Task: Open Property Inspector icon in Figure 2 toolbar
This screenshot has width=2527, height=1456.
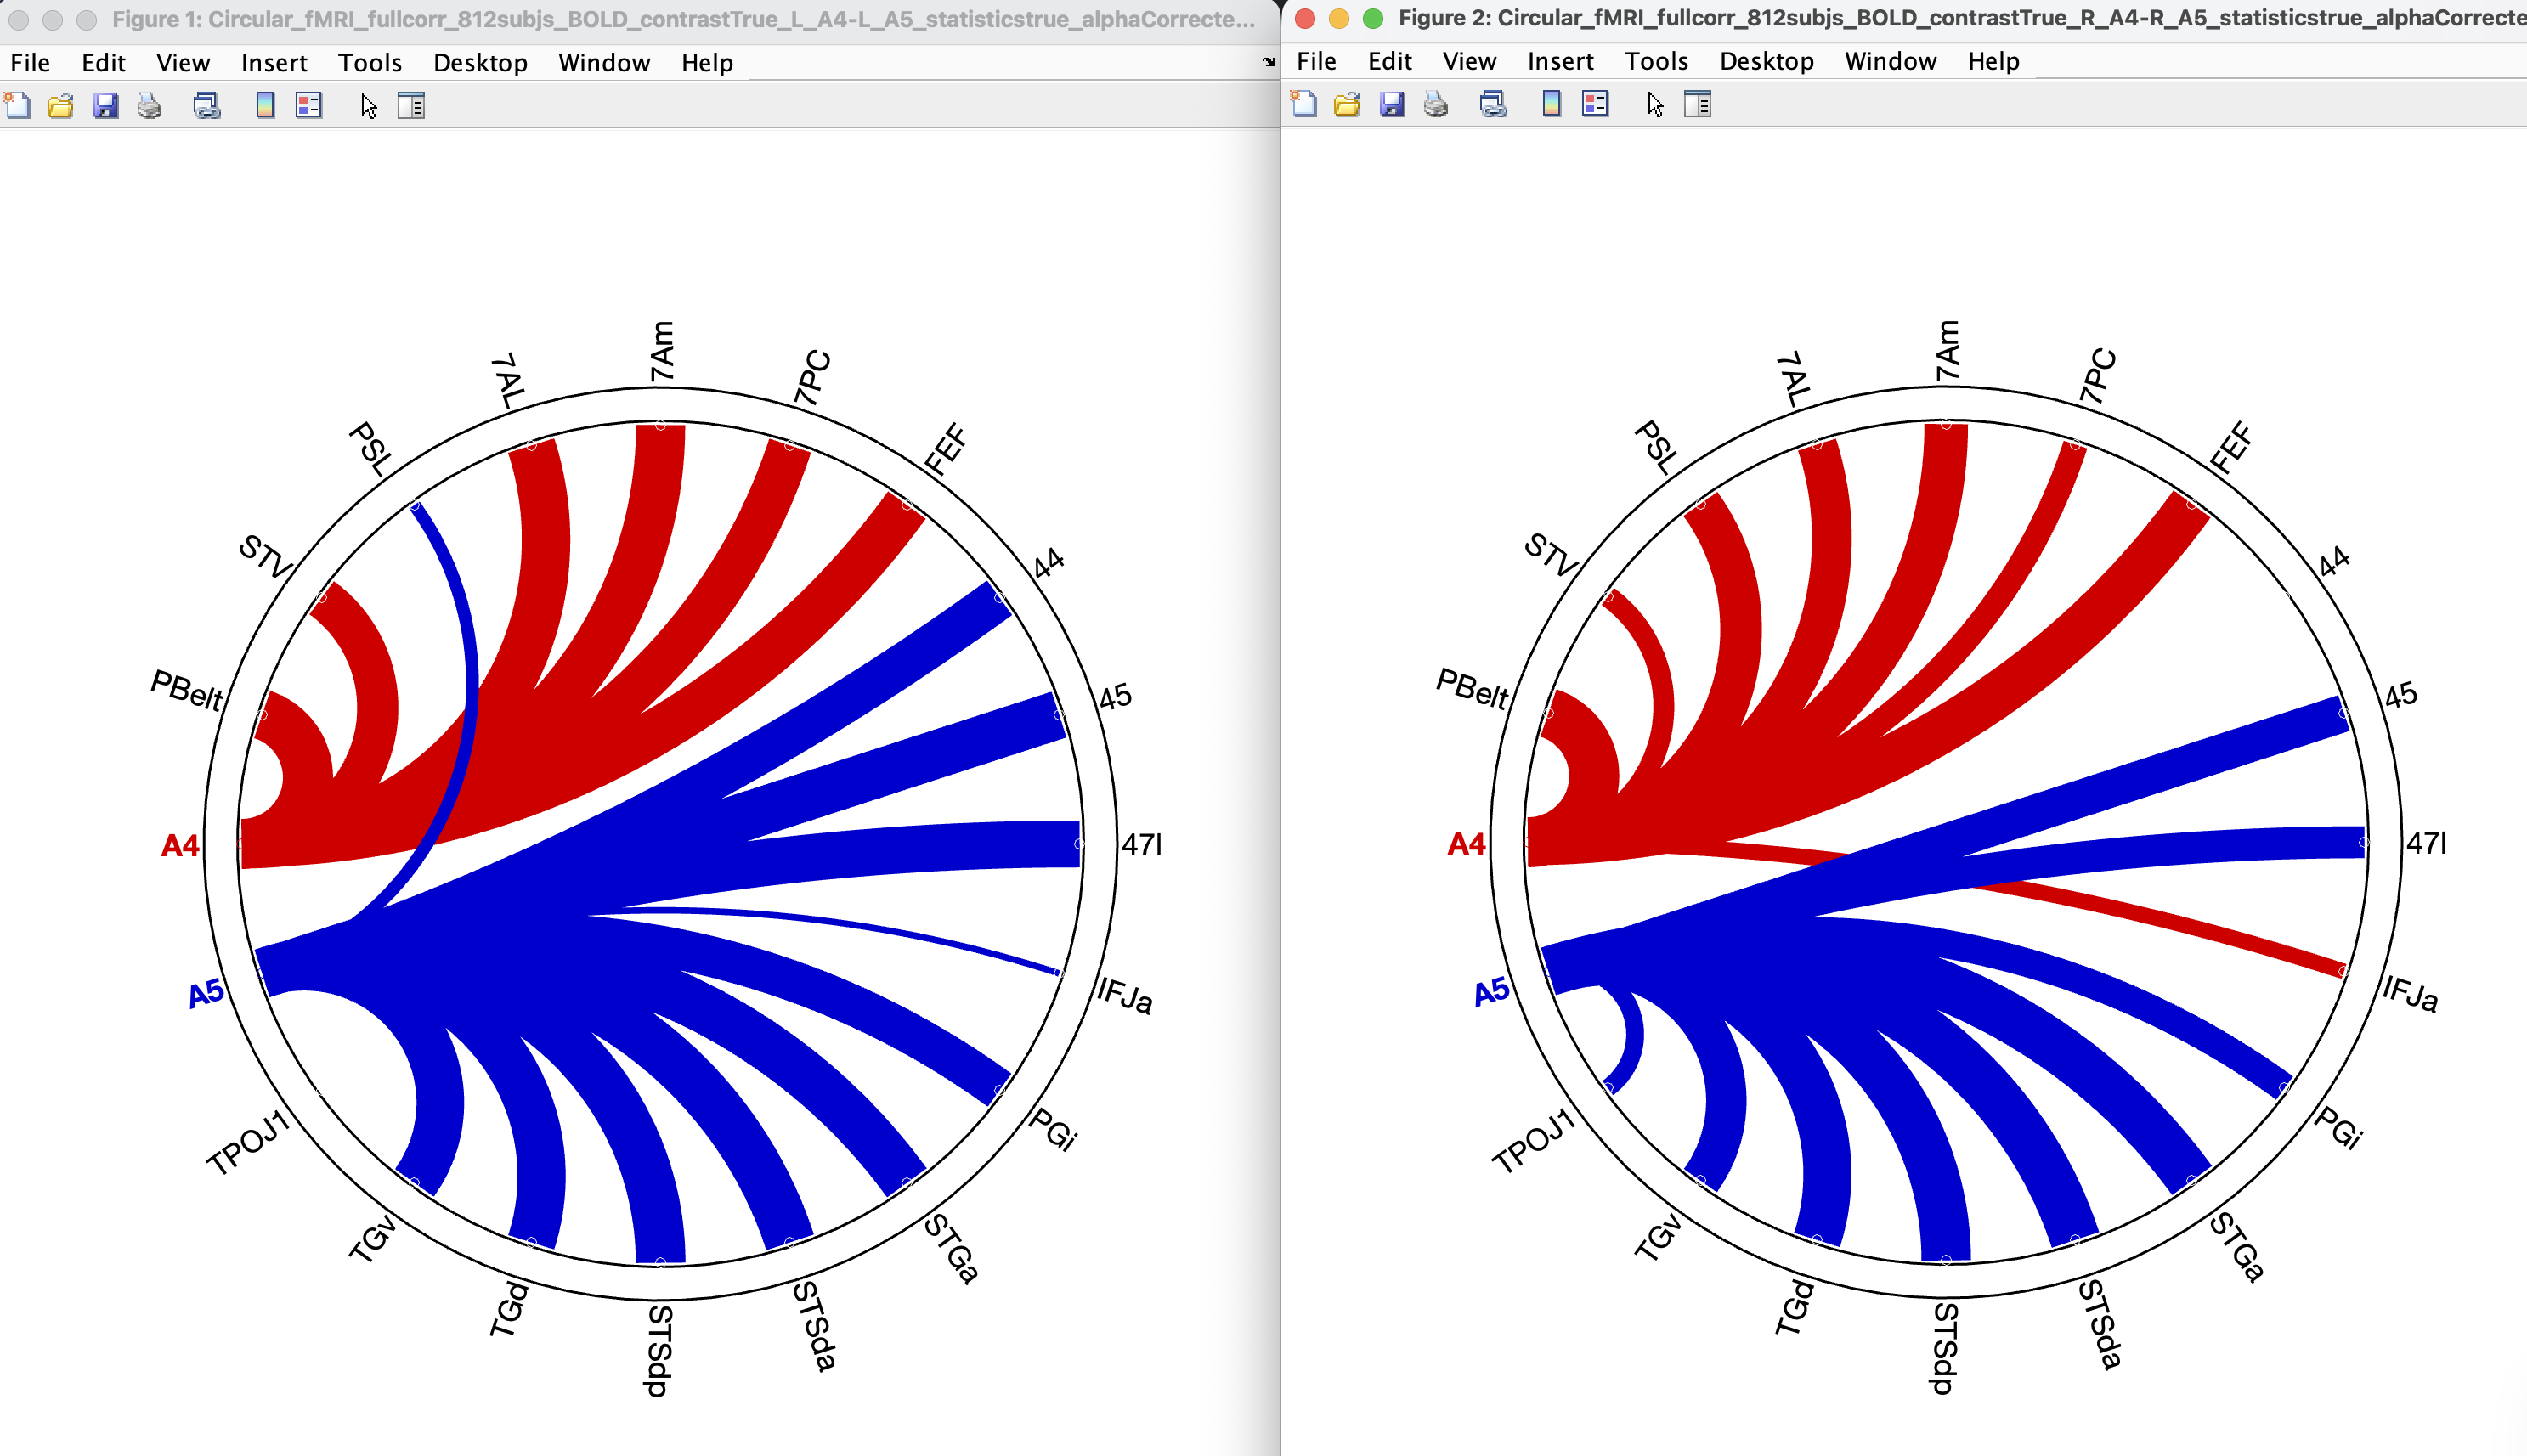Action: tap(1698, 104)
